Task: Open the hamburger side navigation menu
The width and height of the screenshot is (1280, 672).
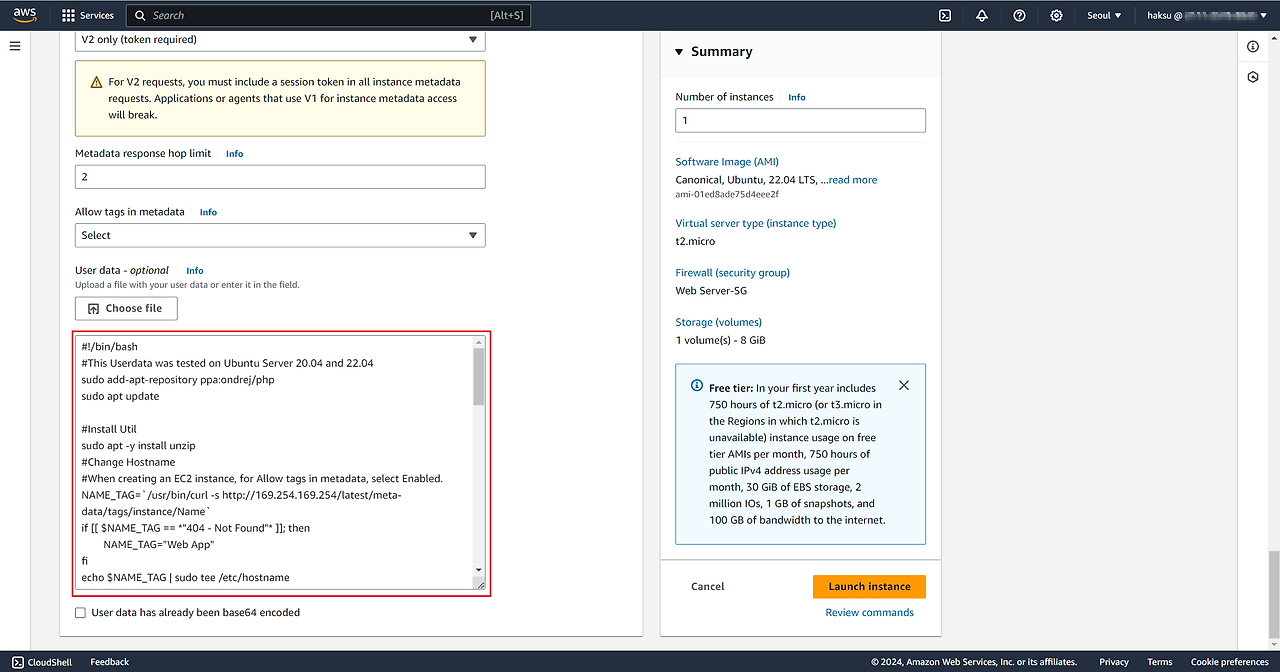Action: [x=15, y=46]
